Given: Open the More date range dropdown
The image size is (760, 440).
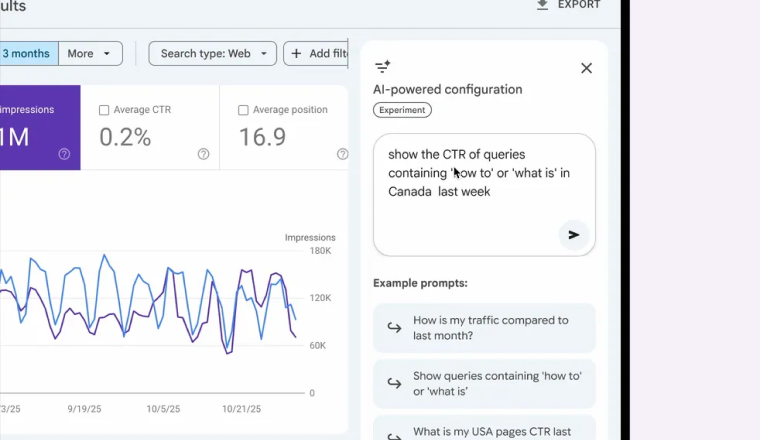Looking at the screenshot, I should 90,53.
